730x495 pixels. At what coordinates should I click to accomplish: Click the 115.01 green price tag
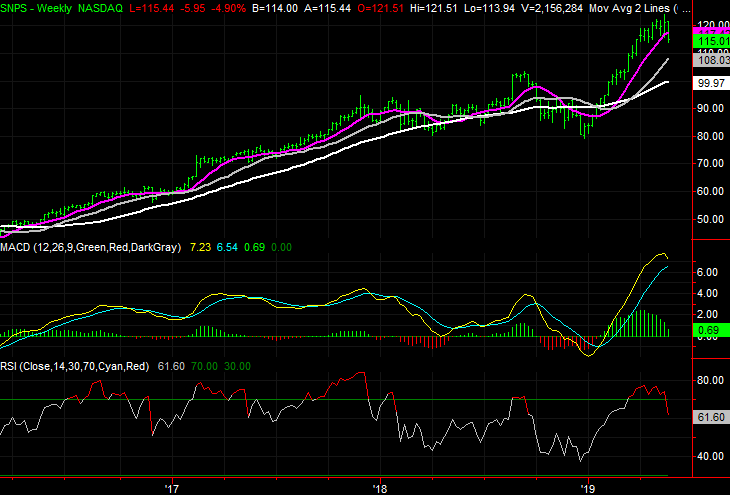tap(711, 41)
